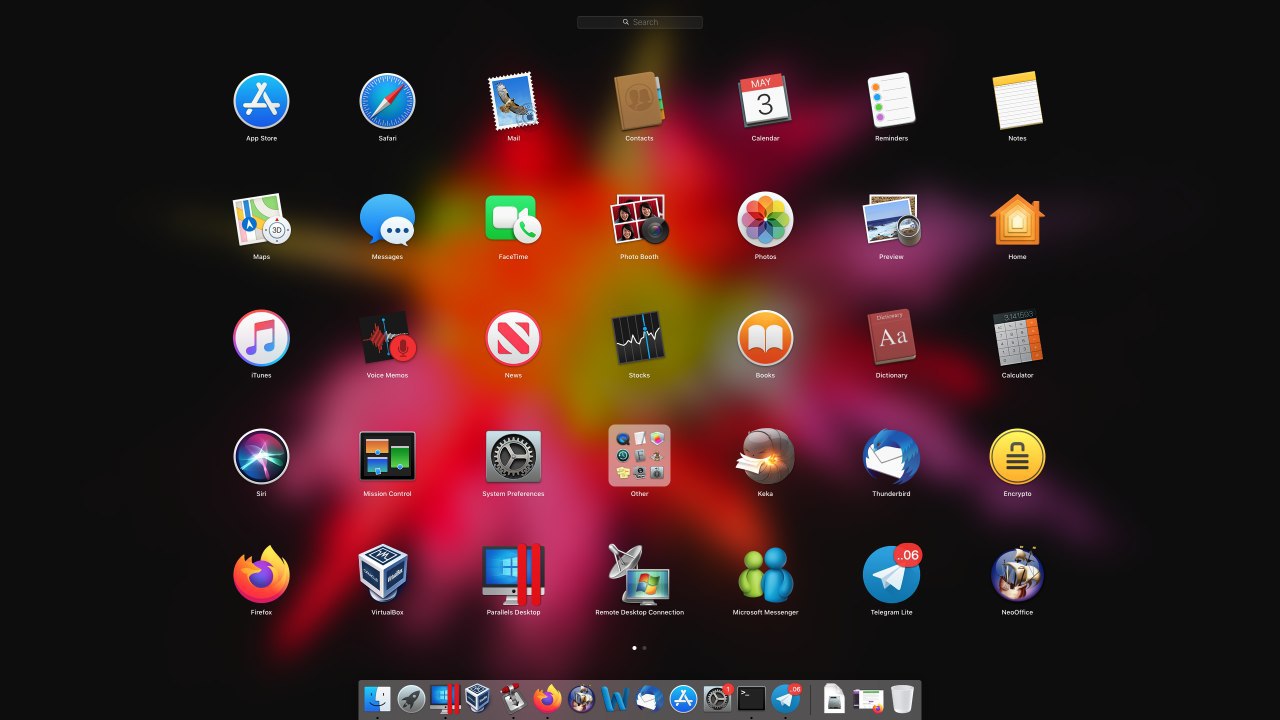Launch iTunes

(x=261, y=338)
